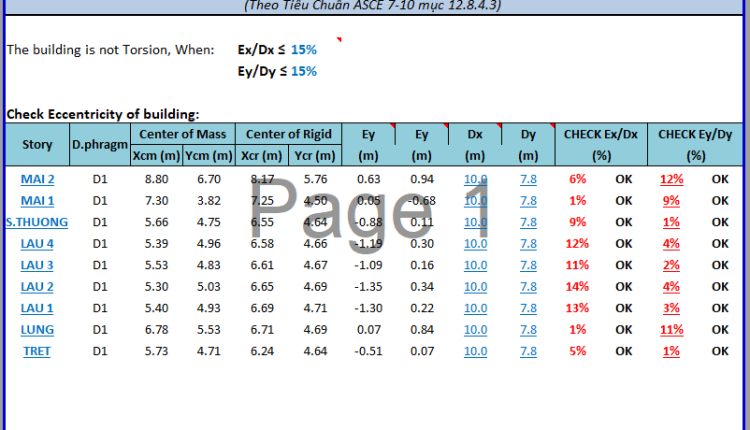
Task: Click the 11% Ey/Dy link for LUNG
Action: tap(670, 329)
